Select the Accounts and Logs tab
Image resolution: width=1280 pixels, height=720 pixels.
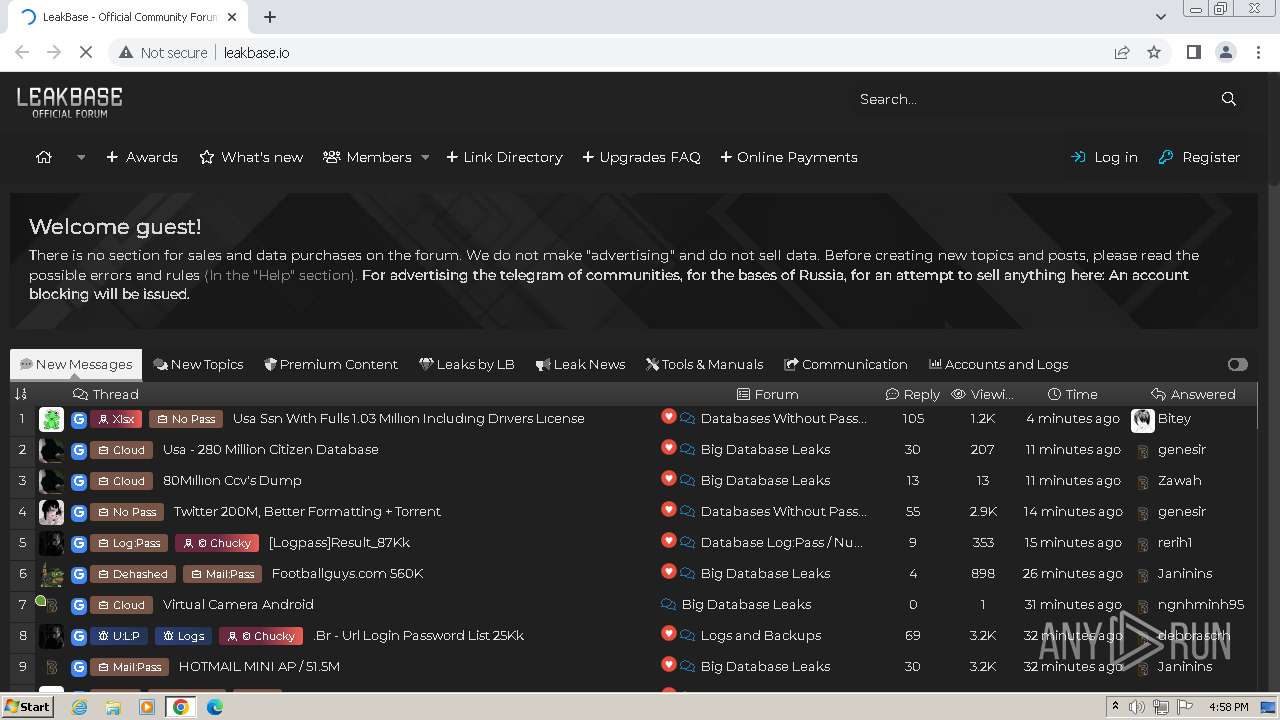click(998, 364)
